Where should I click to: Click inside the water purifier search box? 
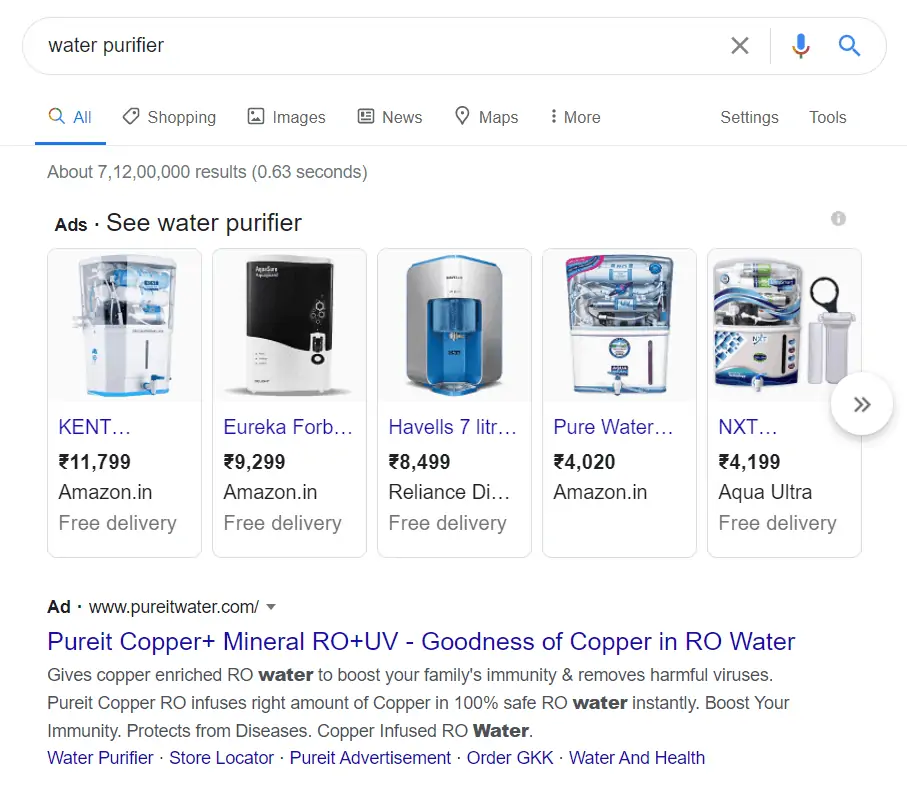(300, 45)
